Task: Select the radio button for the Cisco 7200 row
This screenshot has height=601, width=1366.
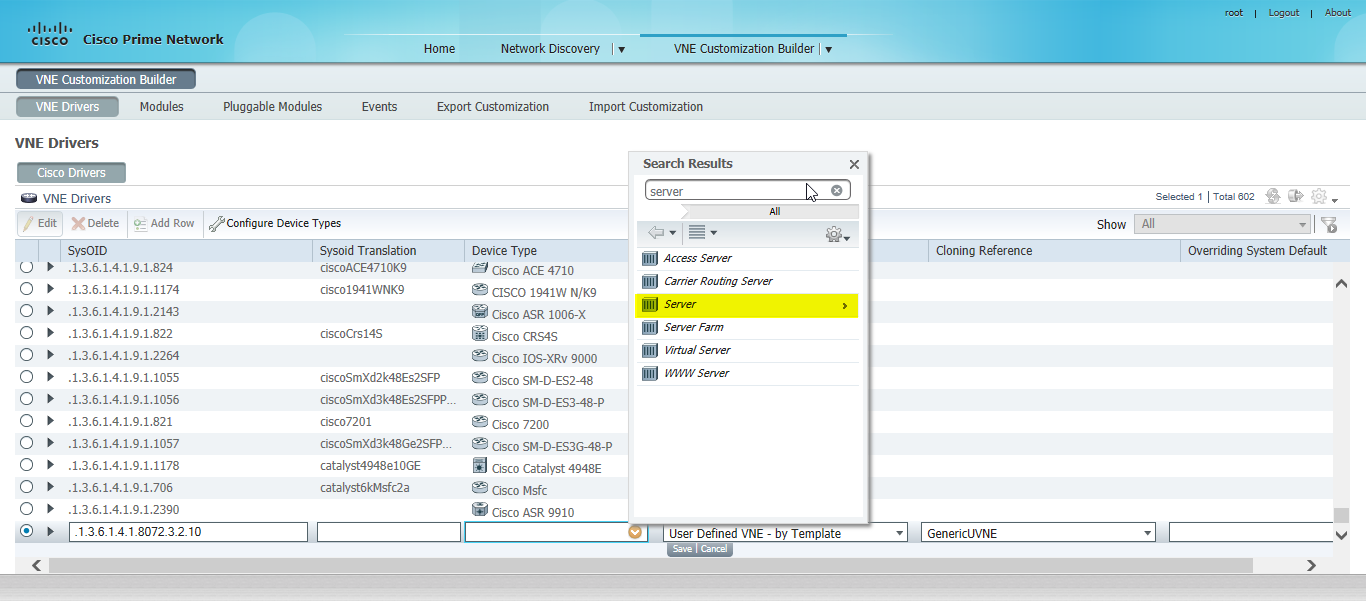Action: pyautogui.click(x=26, y=421)
